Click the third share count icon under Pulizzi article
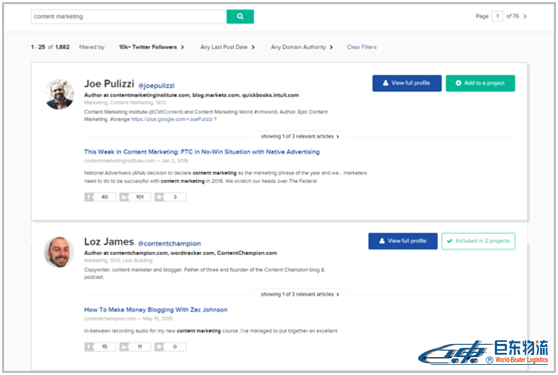Screen dimensions: 558x375 pos(159,197)
